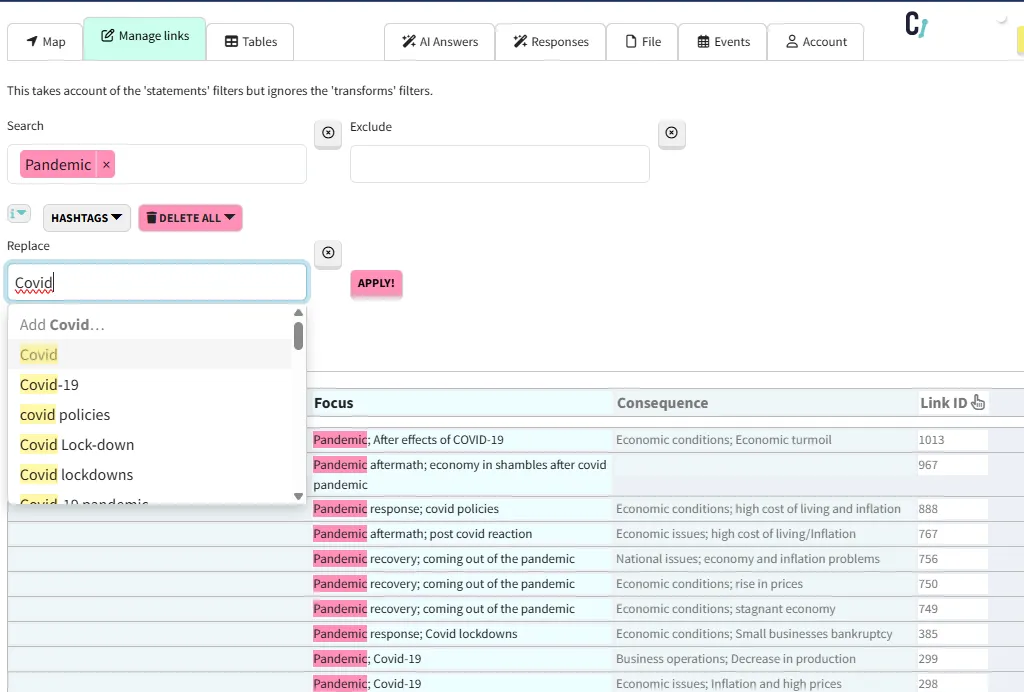Screen dimensions: 1024x692
Task: Clear the Exclude field with its X button
Action: (x=671, y=133)
